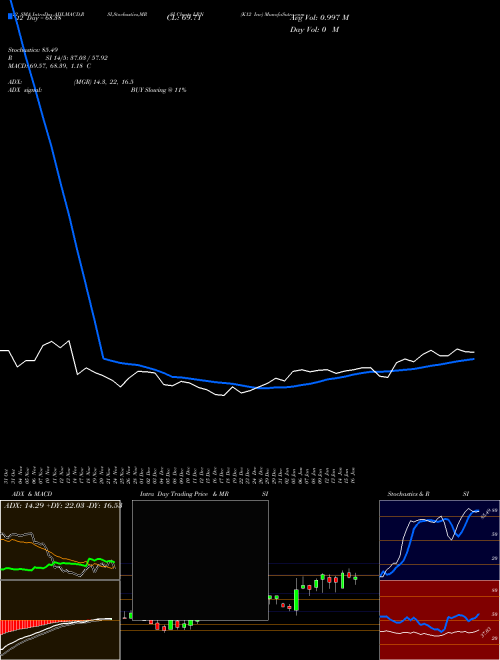Click the "CL: 69.71" closing price label
Viewport: 500px width, 660px height.
pos(184,17)
